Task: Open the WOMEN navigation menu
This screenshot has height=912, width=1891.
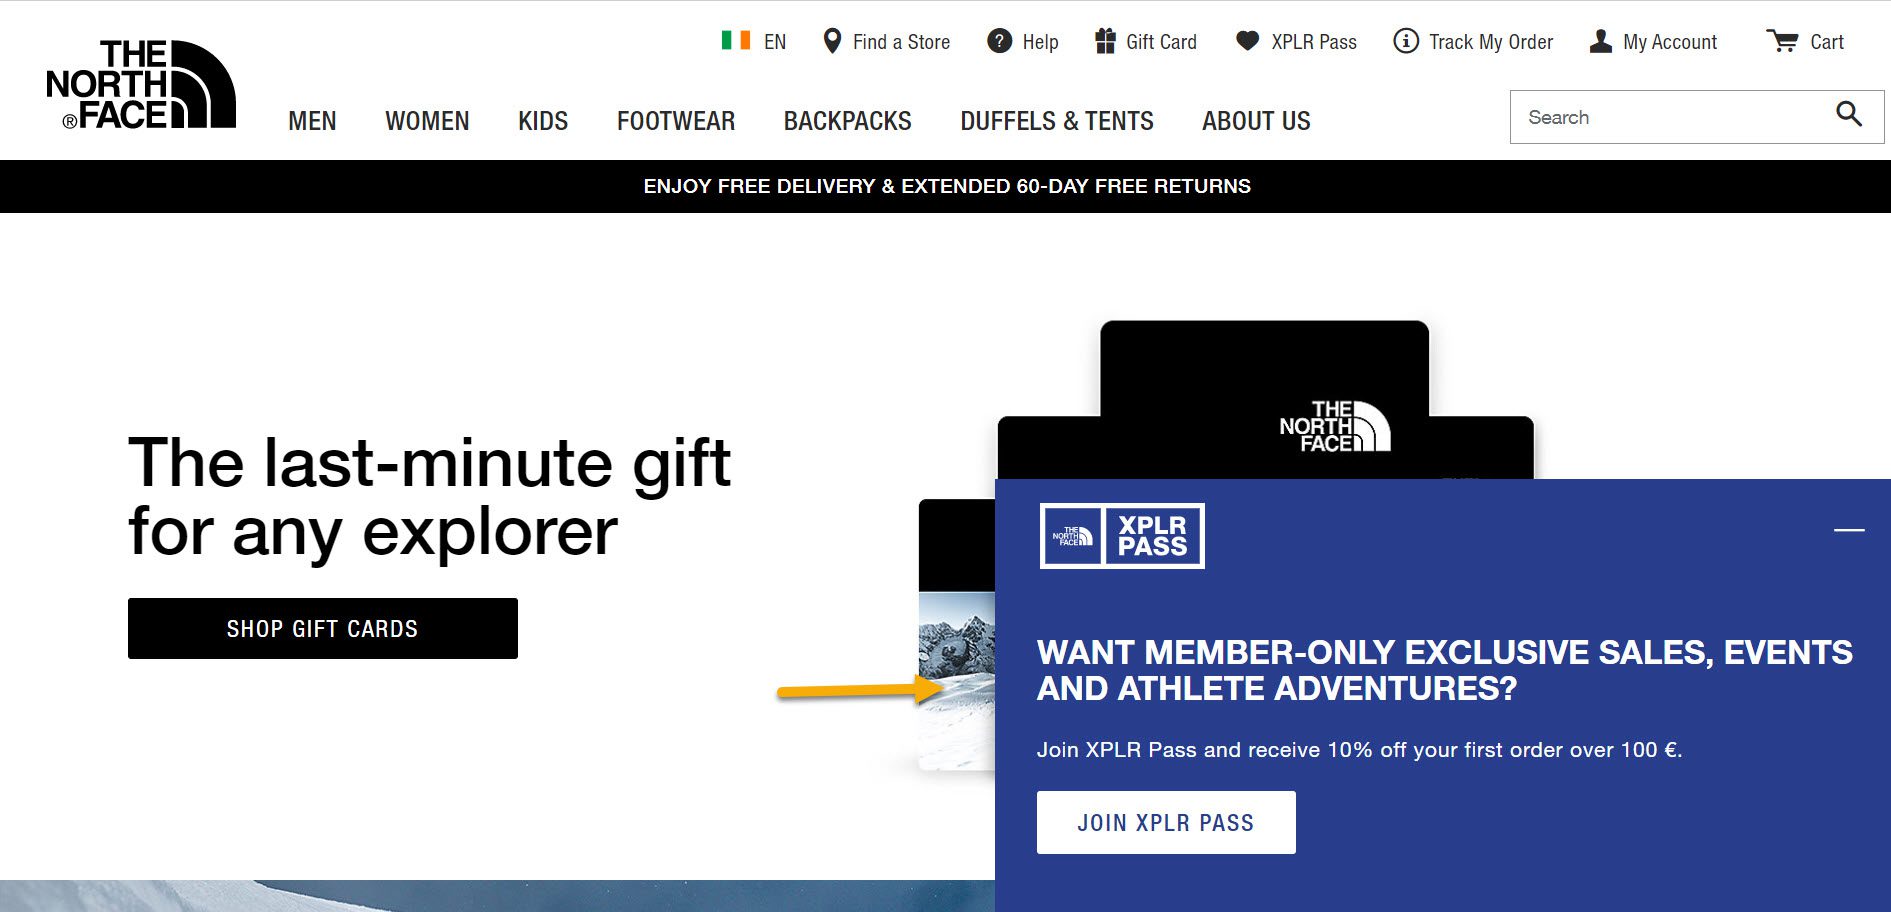Action: (x=427, y=121)
